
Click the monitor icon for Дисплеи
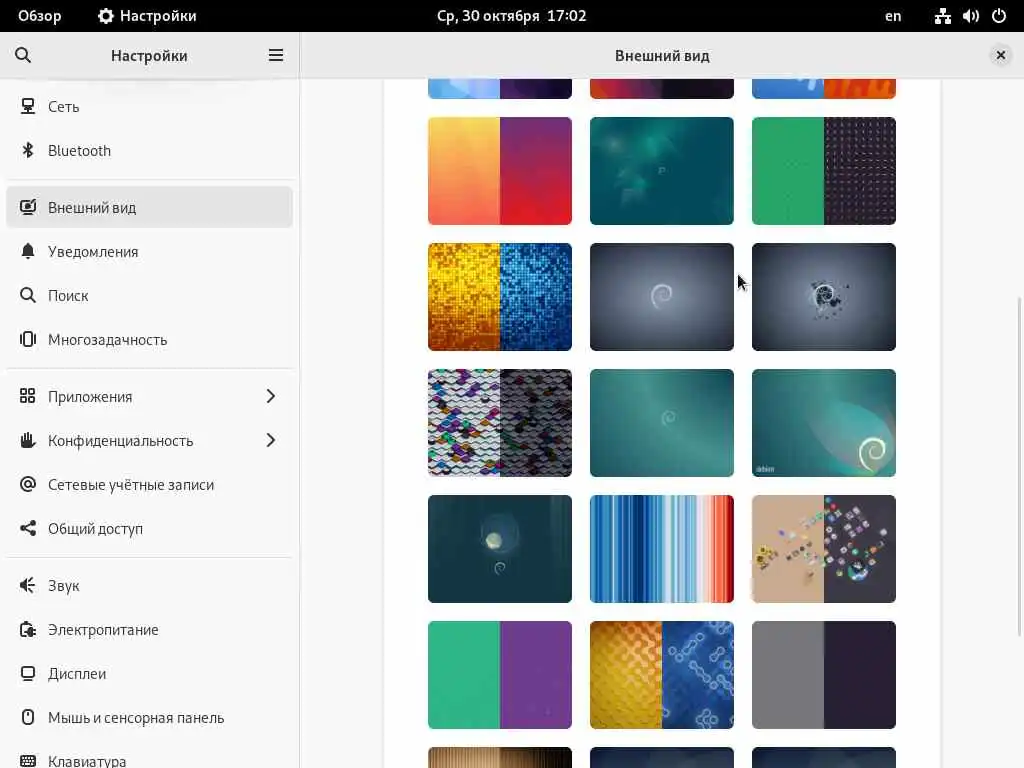(27, 673)
